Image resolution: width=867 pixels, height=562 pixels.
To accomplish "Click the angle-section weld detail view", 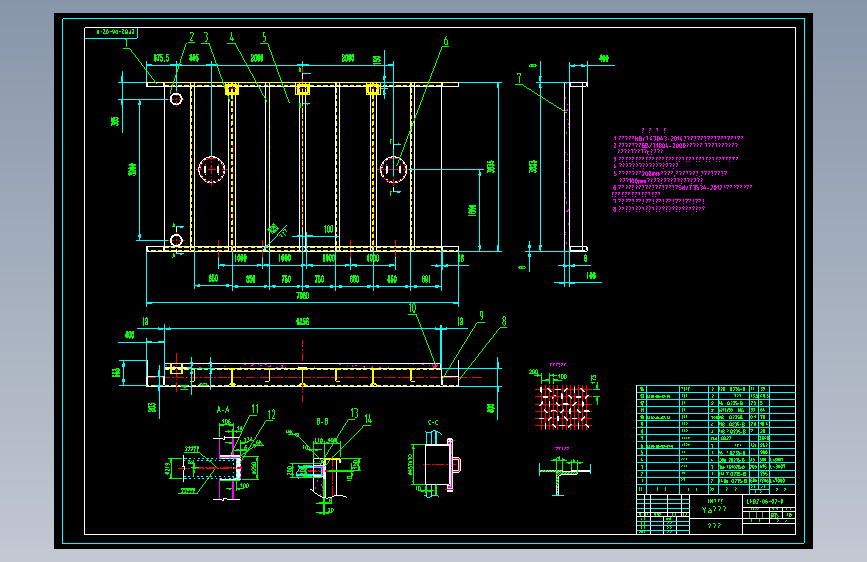I will [x=565, y=474].
